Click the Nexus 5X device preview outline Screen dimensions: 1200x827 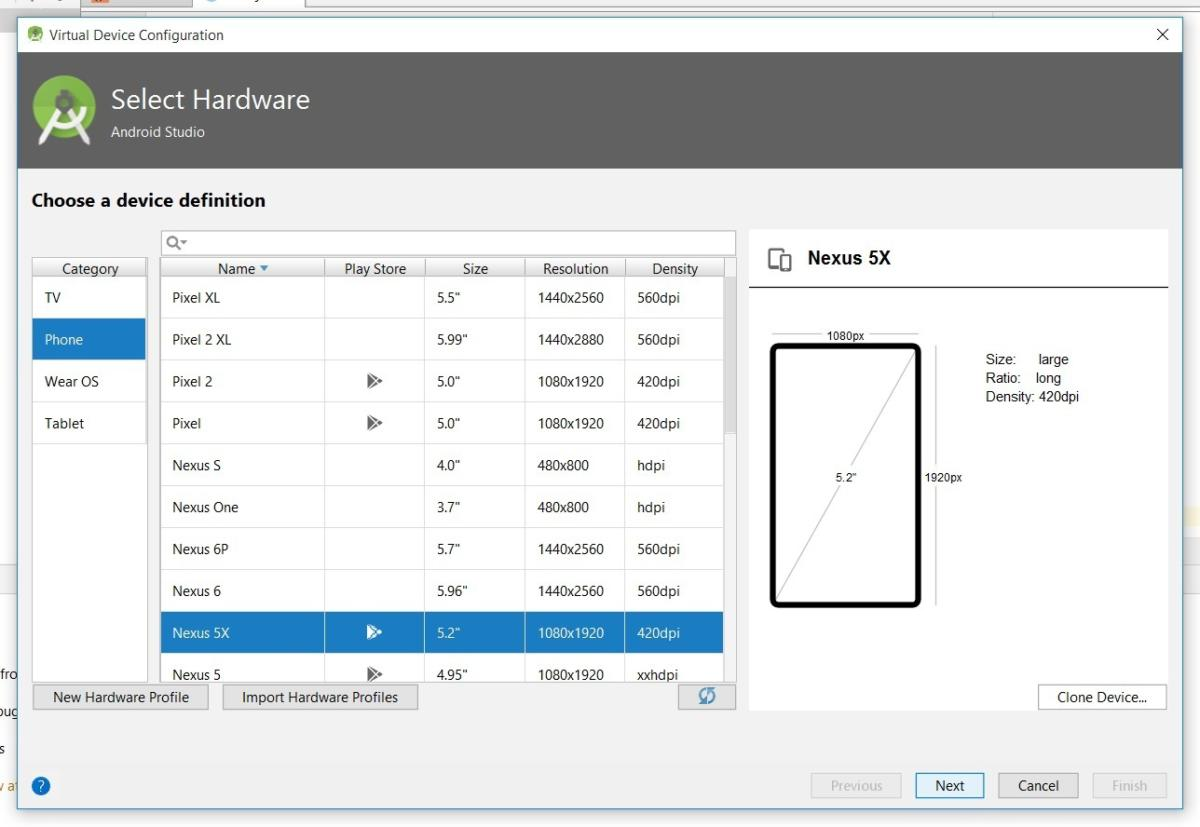click(x=845, y=475)
